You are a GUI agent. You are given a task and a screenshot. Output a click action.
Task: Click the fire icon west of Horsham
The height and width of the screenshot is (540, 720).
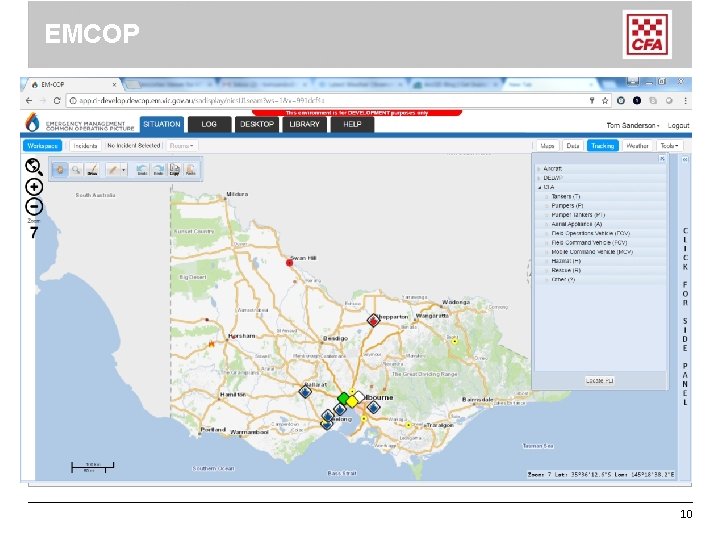211,343
